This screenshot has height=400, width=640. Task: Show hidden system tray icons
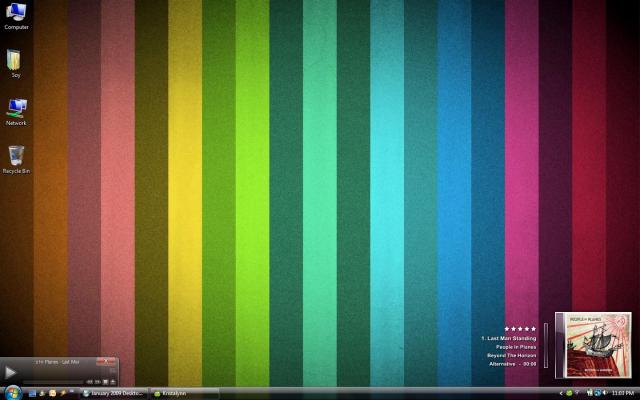[560, 393]
